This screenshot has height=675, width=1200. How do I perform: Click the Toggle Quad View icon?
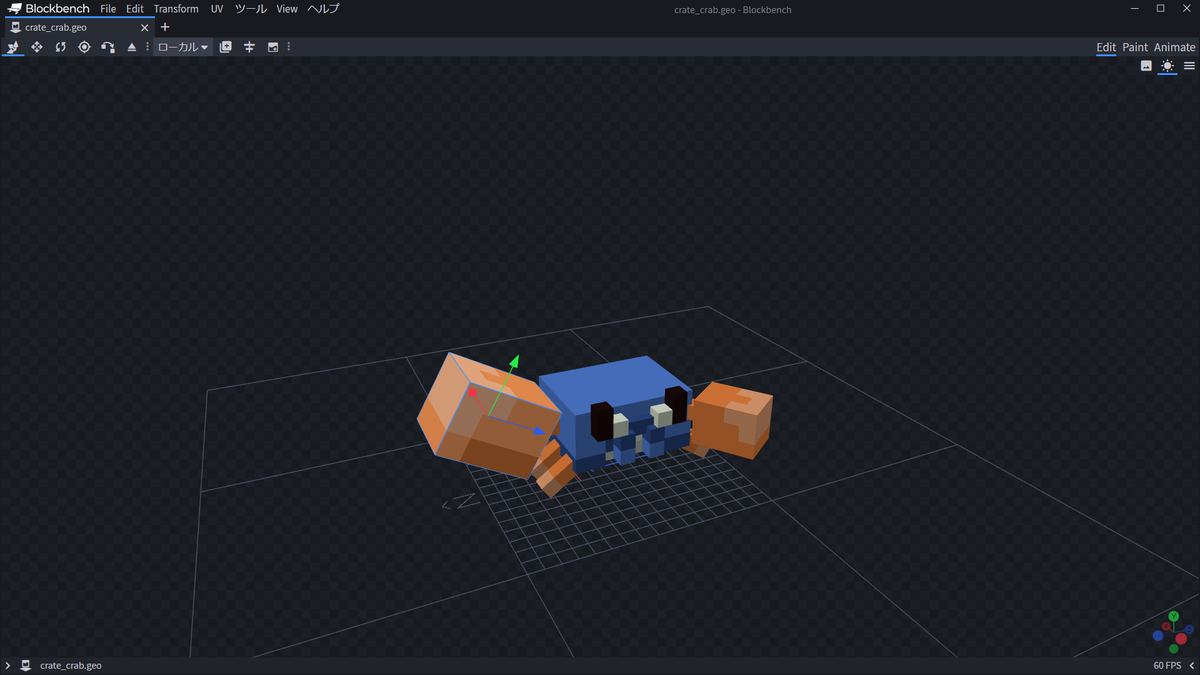coord(273,47)
